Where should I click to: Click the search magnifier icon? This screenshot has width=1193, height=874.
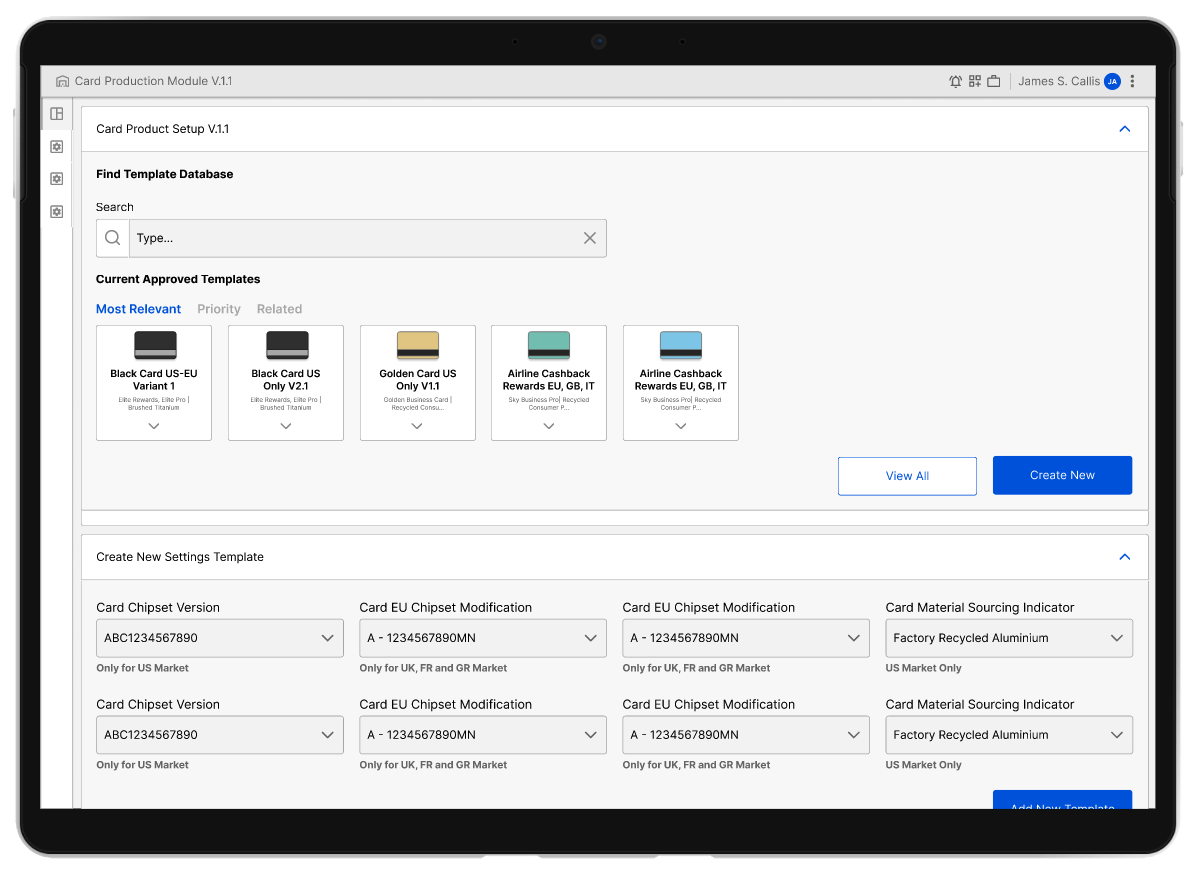click(113, 238)
